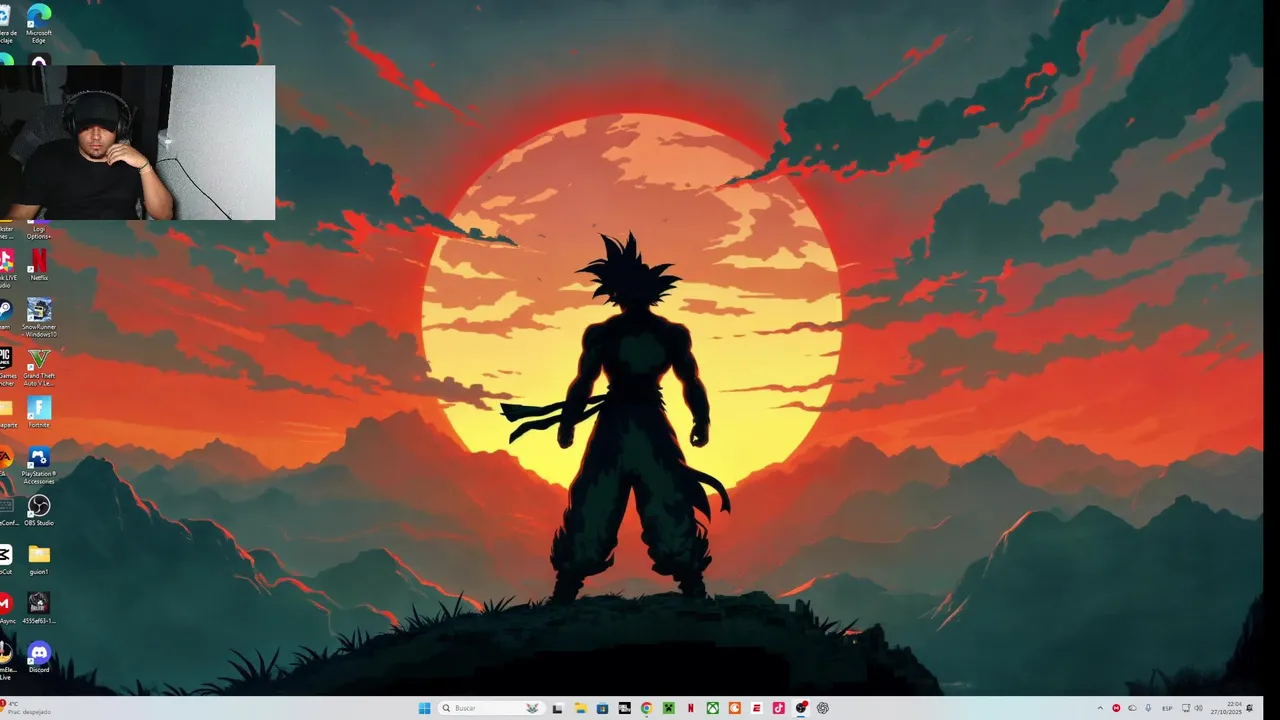Show hidden system tray icons chevron
The width and height of the screenshot is (1280, 720).
[1100, 708]
